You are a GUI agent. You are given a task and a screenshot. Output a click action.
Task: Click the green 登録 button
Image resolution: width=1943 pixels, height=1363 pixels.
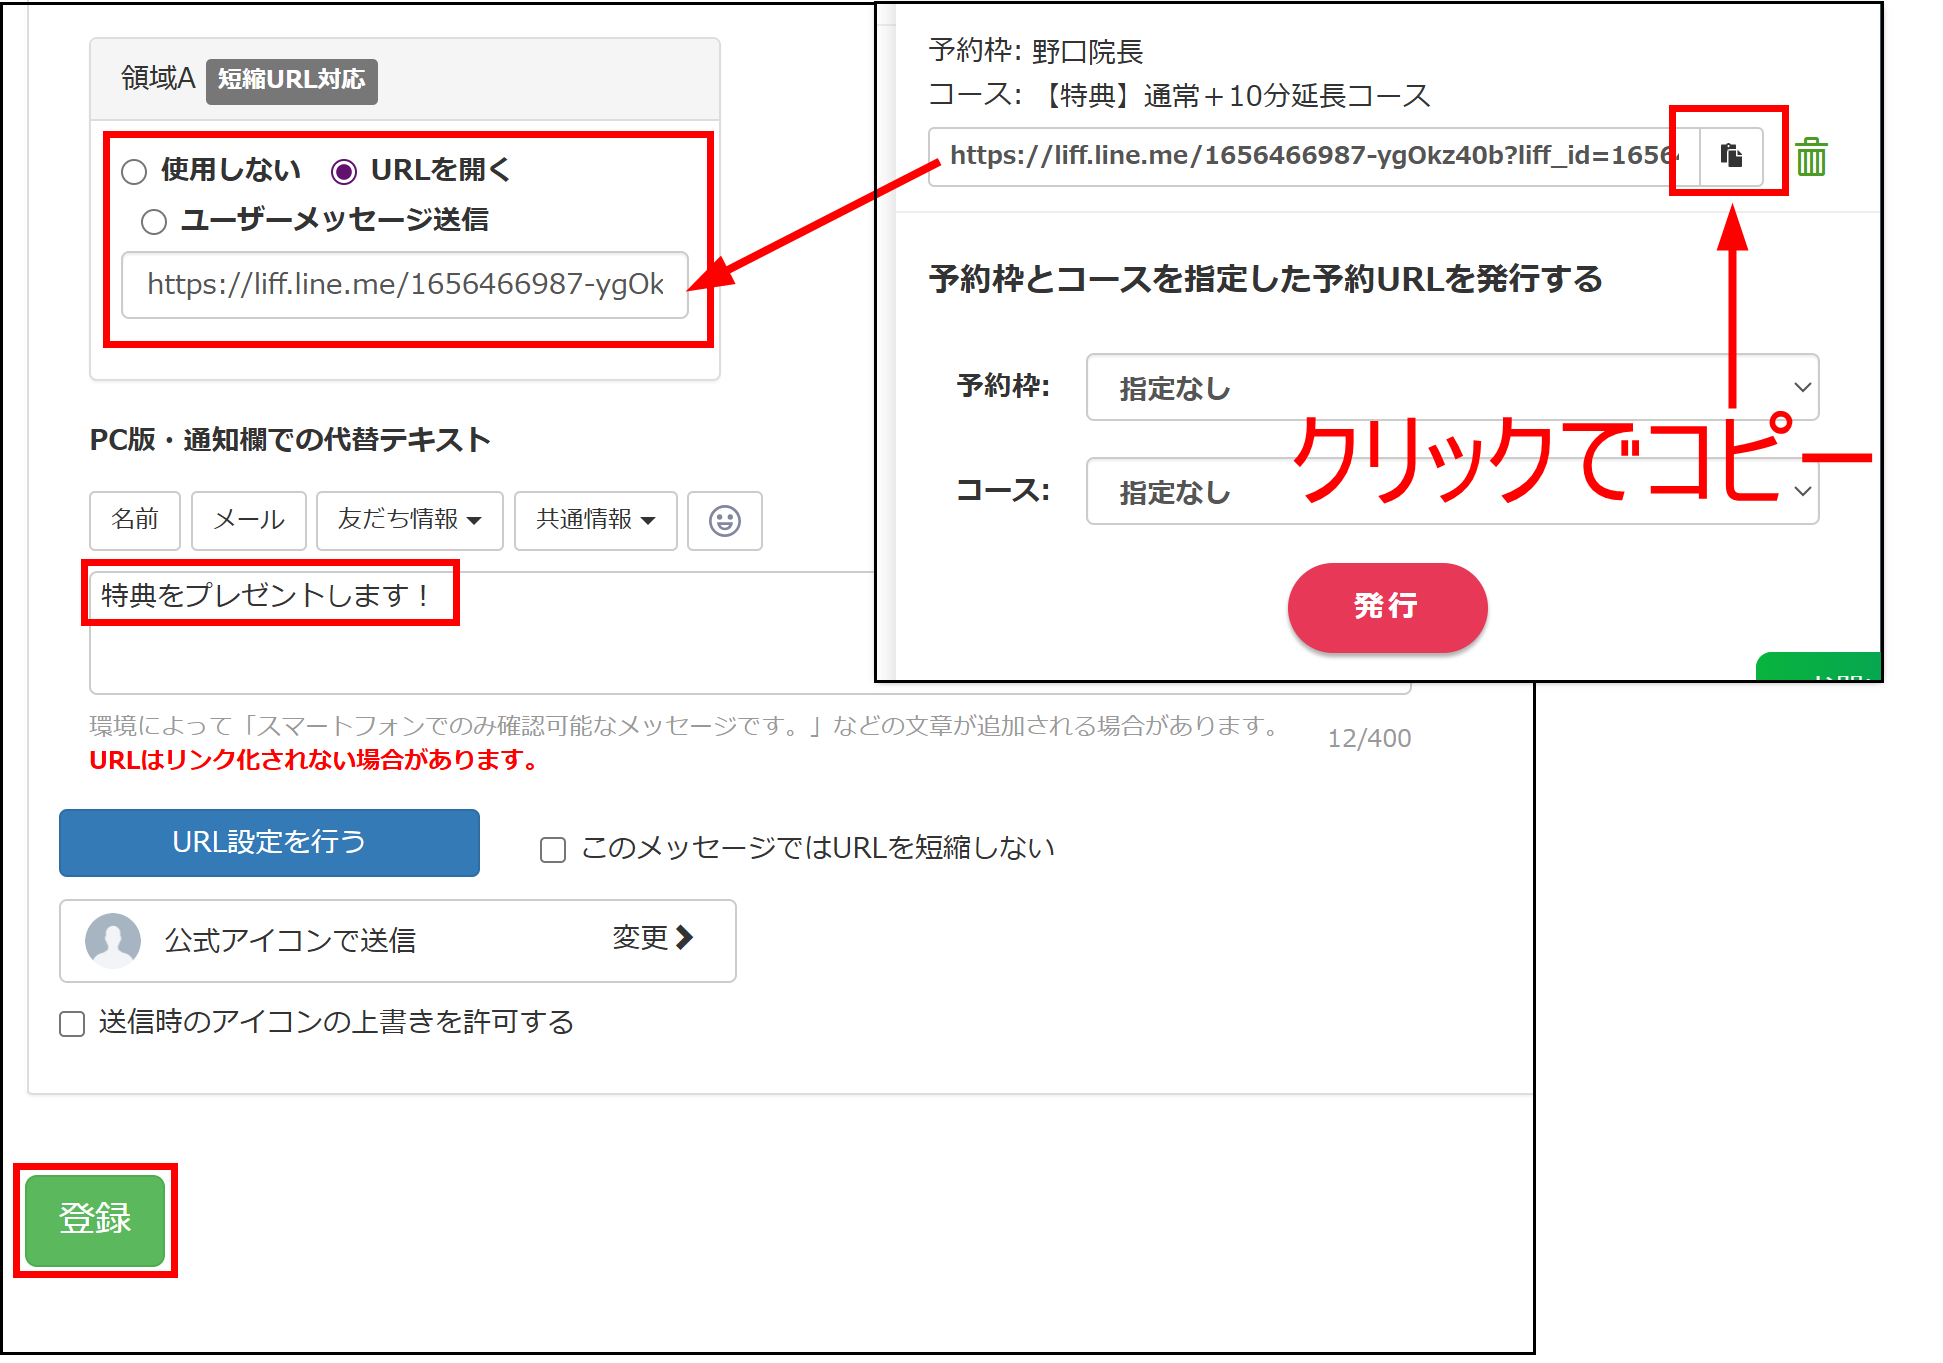pyautogui.click(x=95, y=1219)
